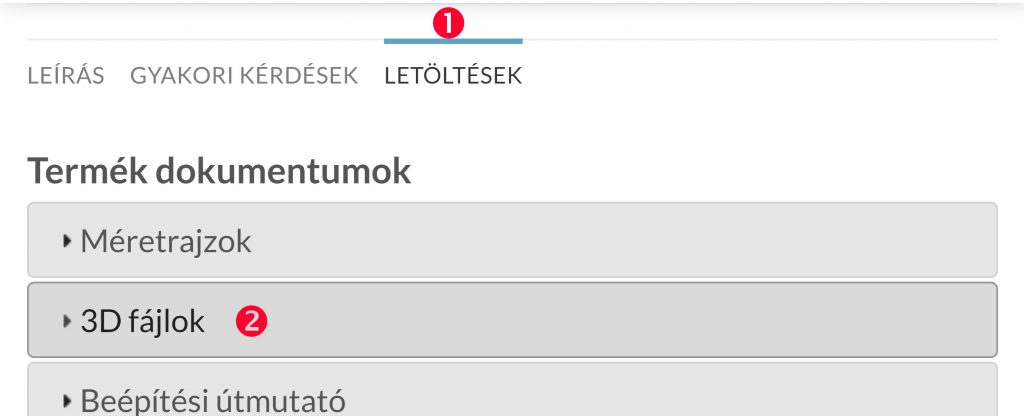The height and width of the screenshot is (416, 1024).
Task: Click the arrow icon before Beépítési útmutató
Action: click(x=67, y=400)
